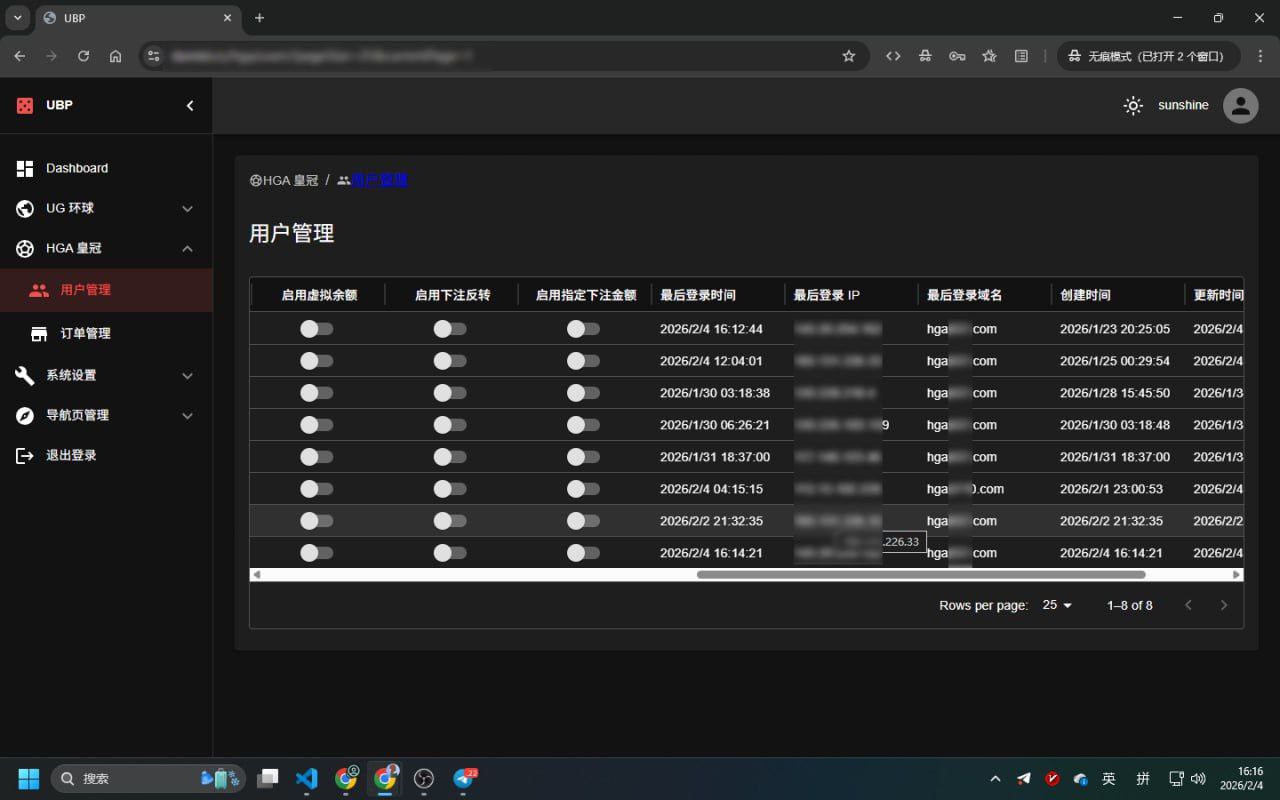Click the table's horizontal scrollbar right arrow
The image size is (1280, 800).
[x=1236, y=574]
